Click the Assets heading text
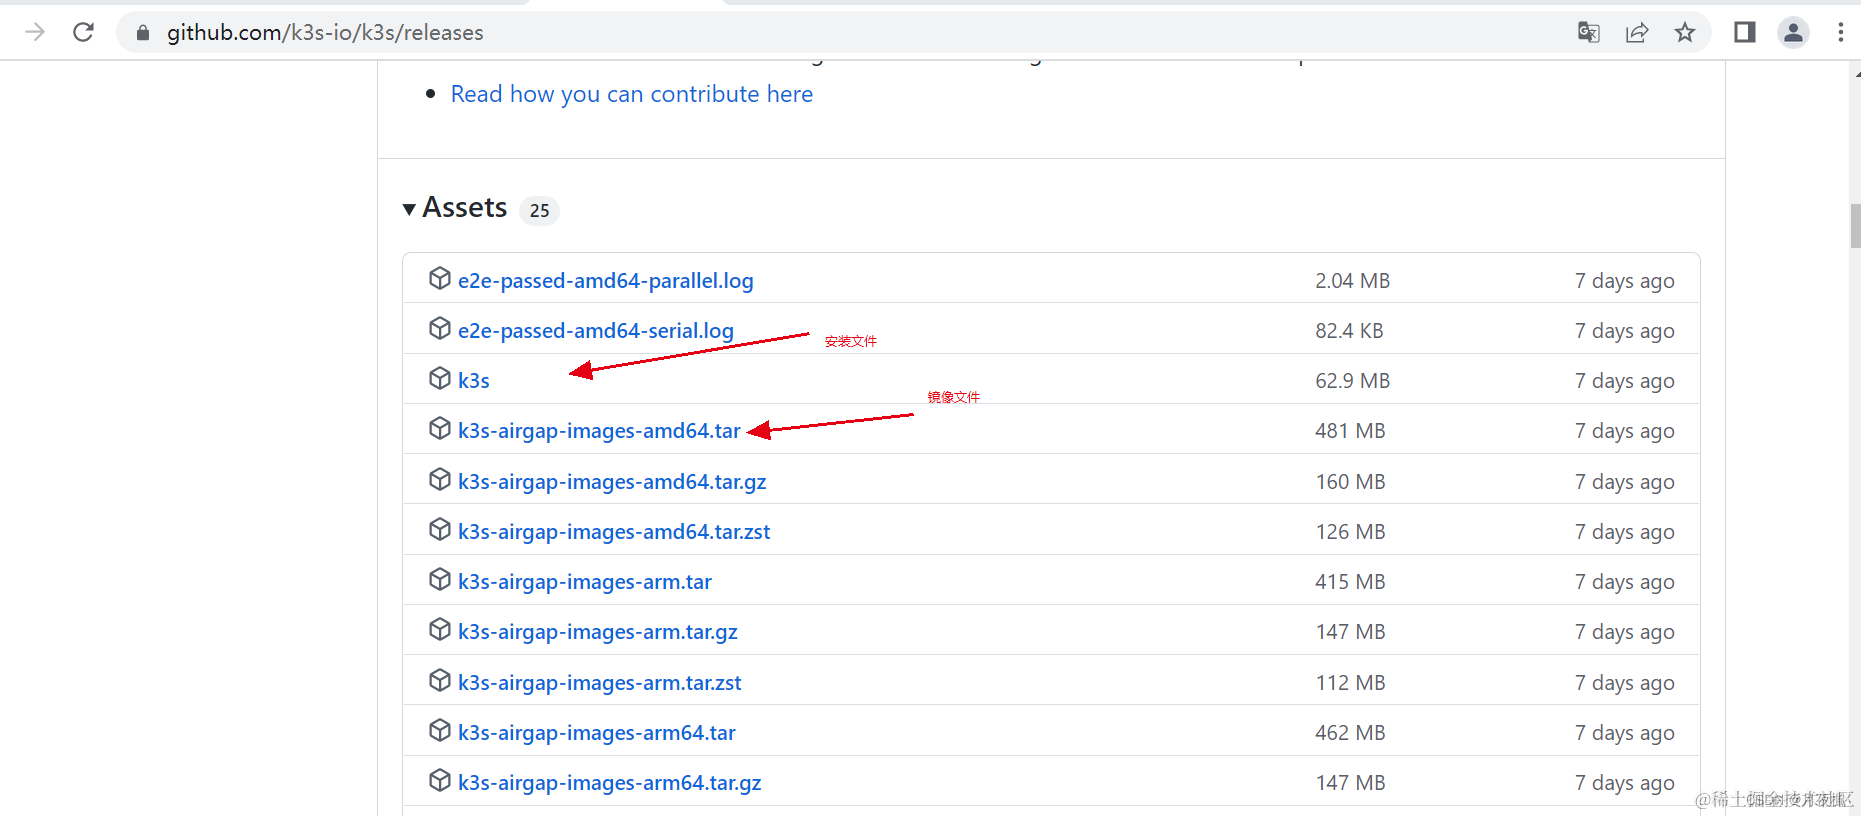The image size is (1861, 816). (465, 207)
